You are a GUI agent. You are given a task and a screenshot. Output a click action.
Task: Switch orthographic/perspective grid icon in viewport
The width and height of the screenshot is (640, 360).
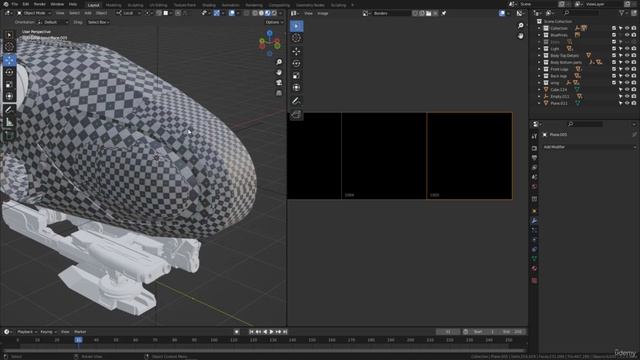point(279,93)
